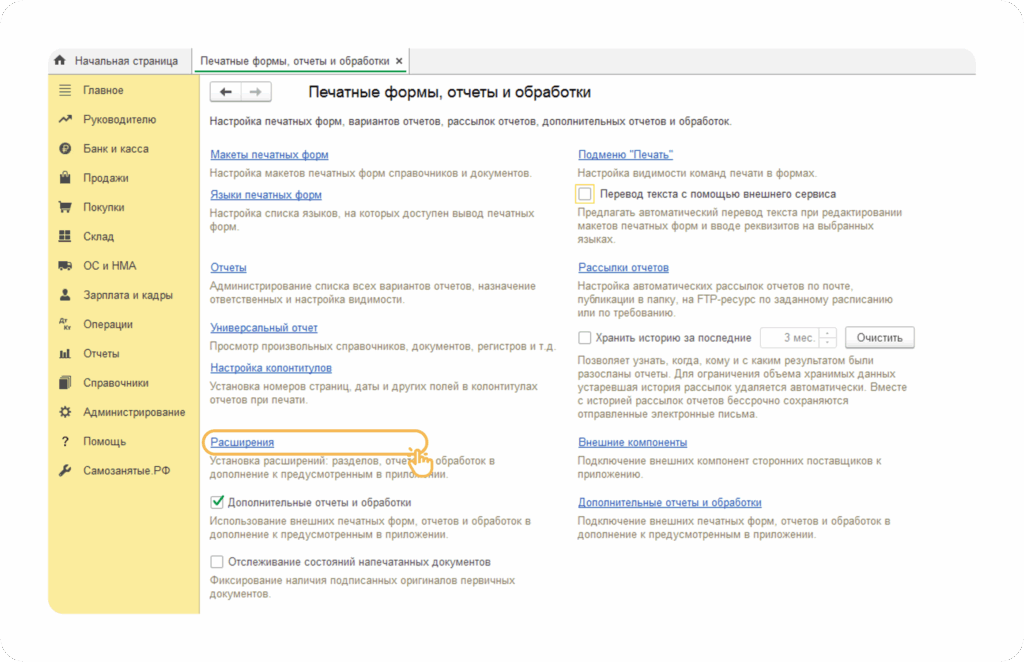Click the Руководителю chart icon
1024x662 pixels.
click(65, 120)
